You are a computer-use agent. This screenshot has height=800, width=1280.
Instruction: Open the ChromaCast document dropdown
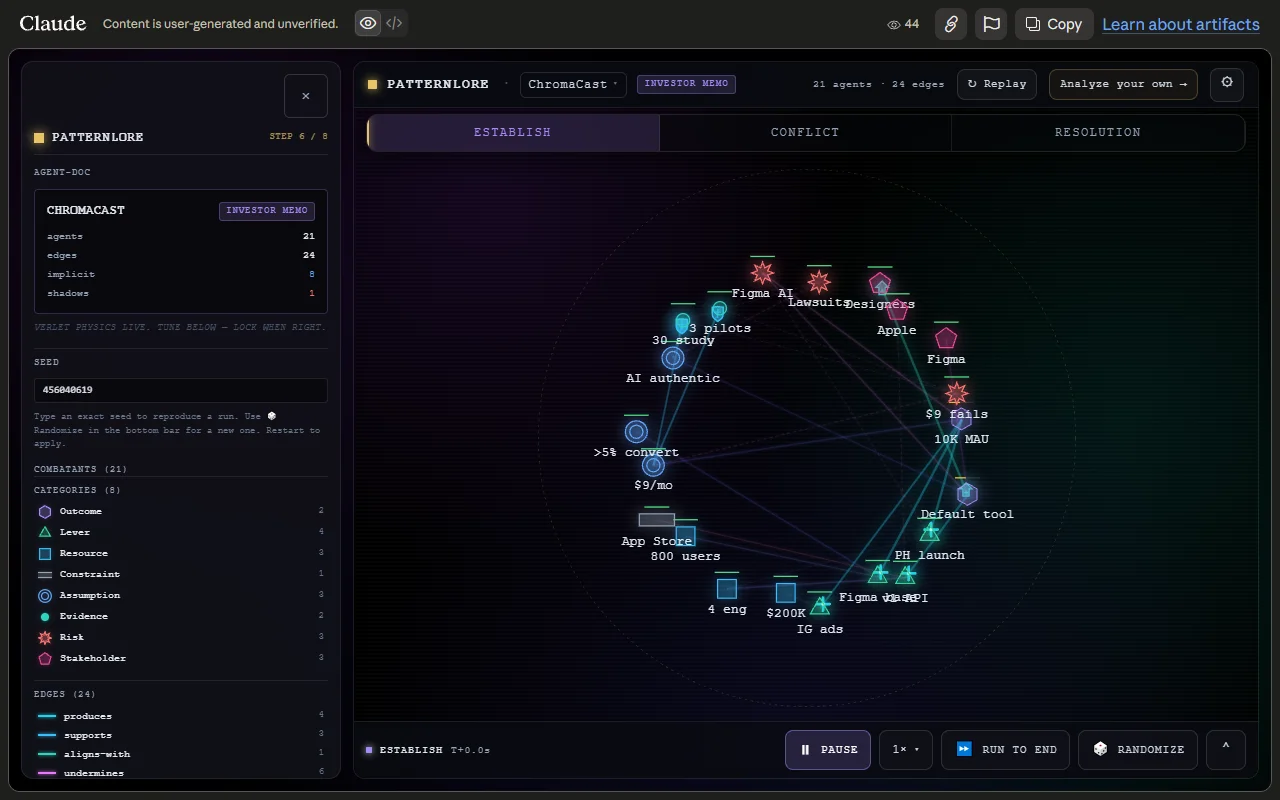573,84
